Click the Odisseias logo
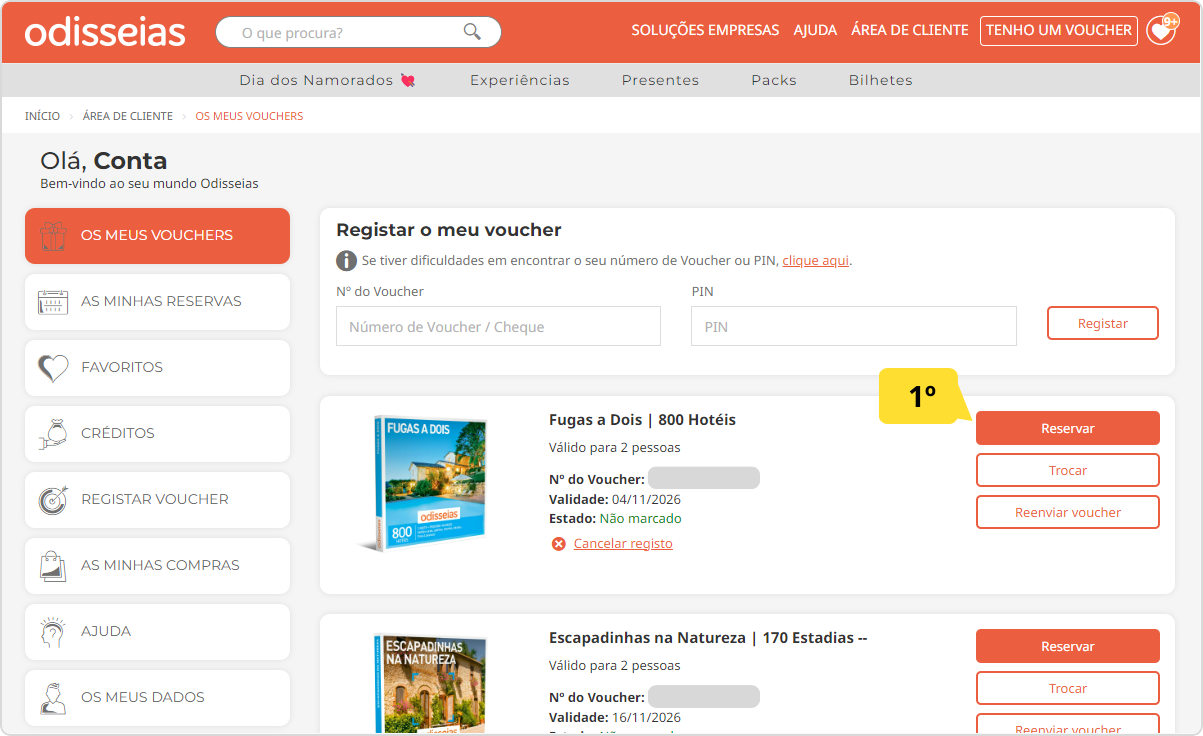Image resolution: width=1203 pixels, height=736 pixels. click(x=105, y=31)
